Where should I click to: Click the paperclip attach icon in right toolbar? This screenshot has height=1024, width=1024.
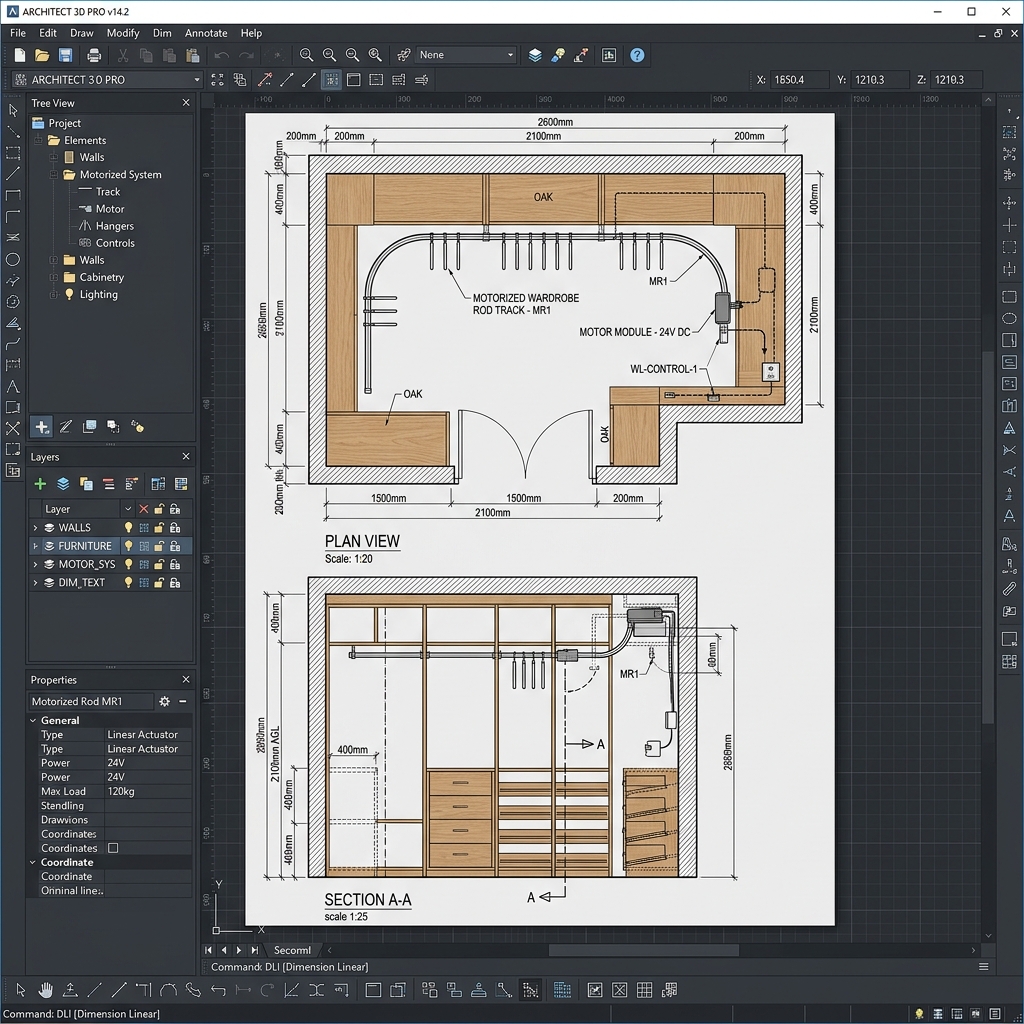click(1009, 588)
